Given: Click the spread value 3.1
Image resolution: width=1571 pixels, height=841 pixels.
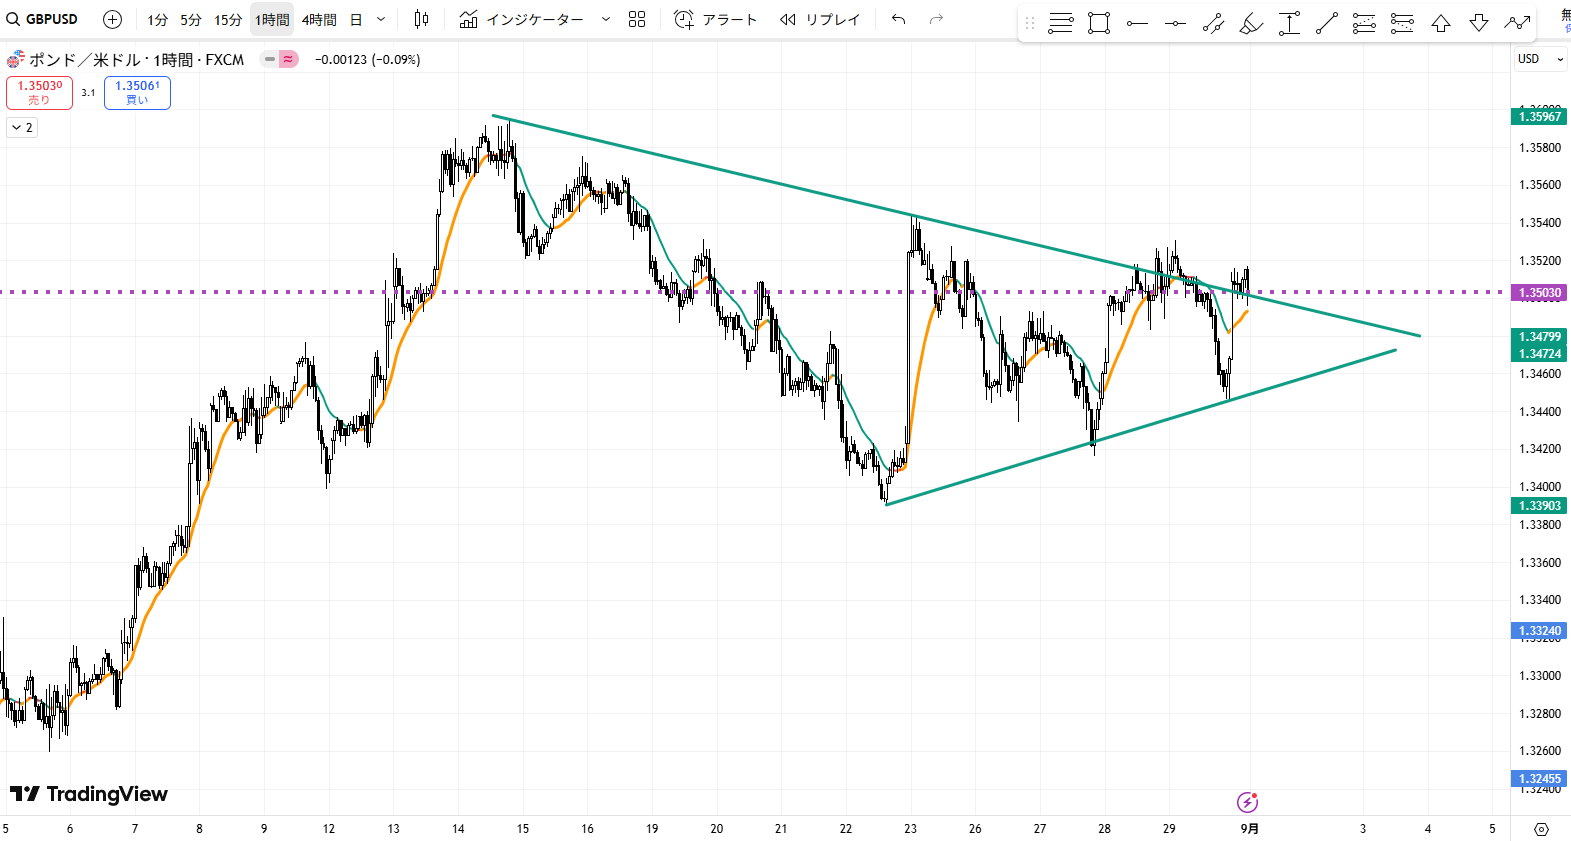Looking at the screenshot, I should [88, 93].
